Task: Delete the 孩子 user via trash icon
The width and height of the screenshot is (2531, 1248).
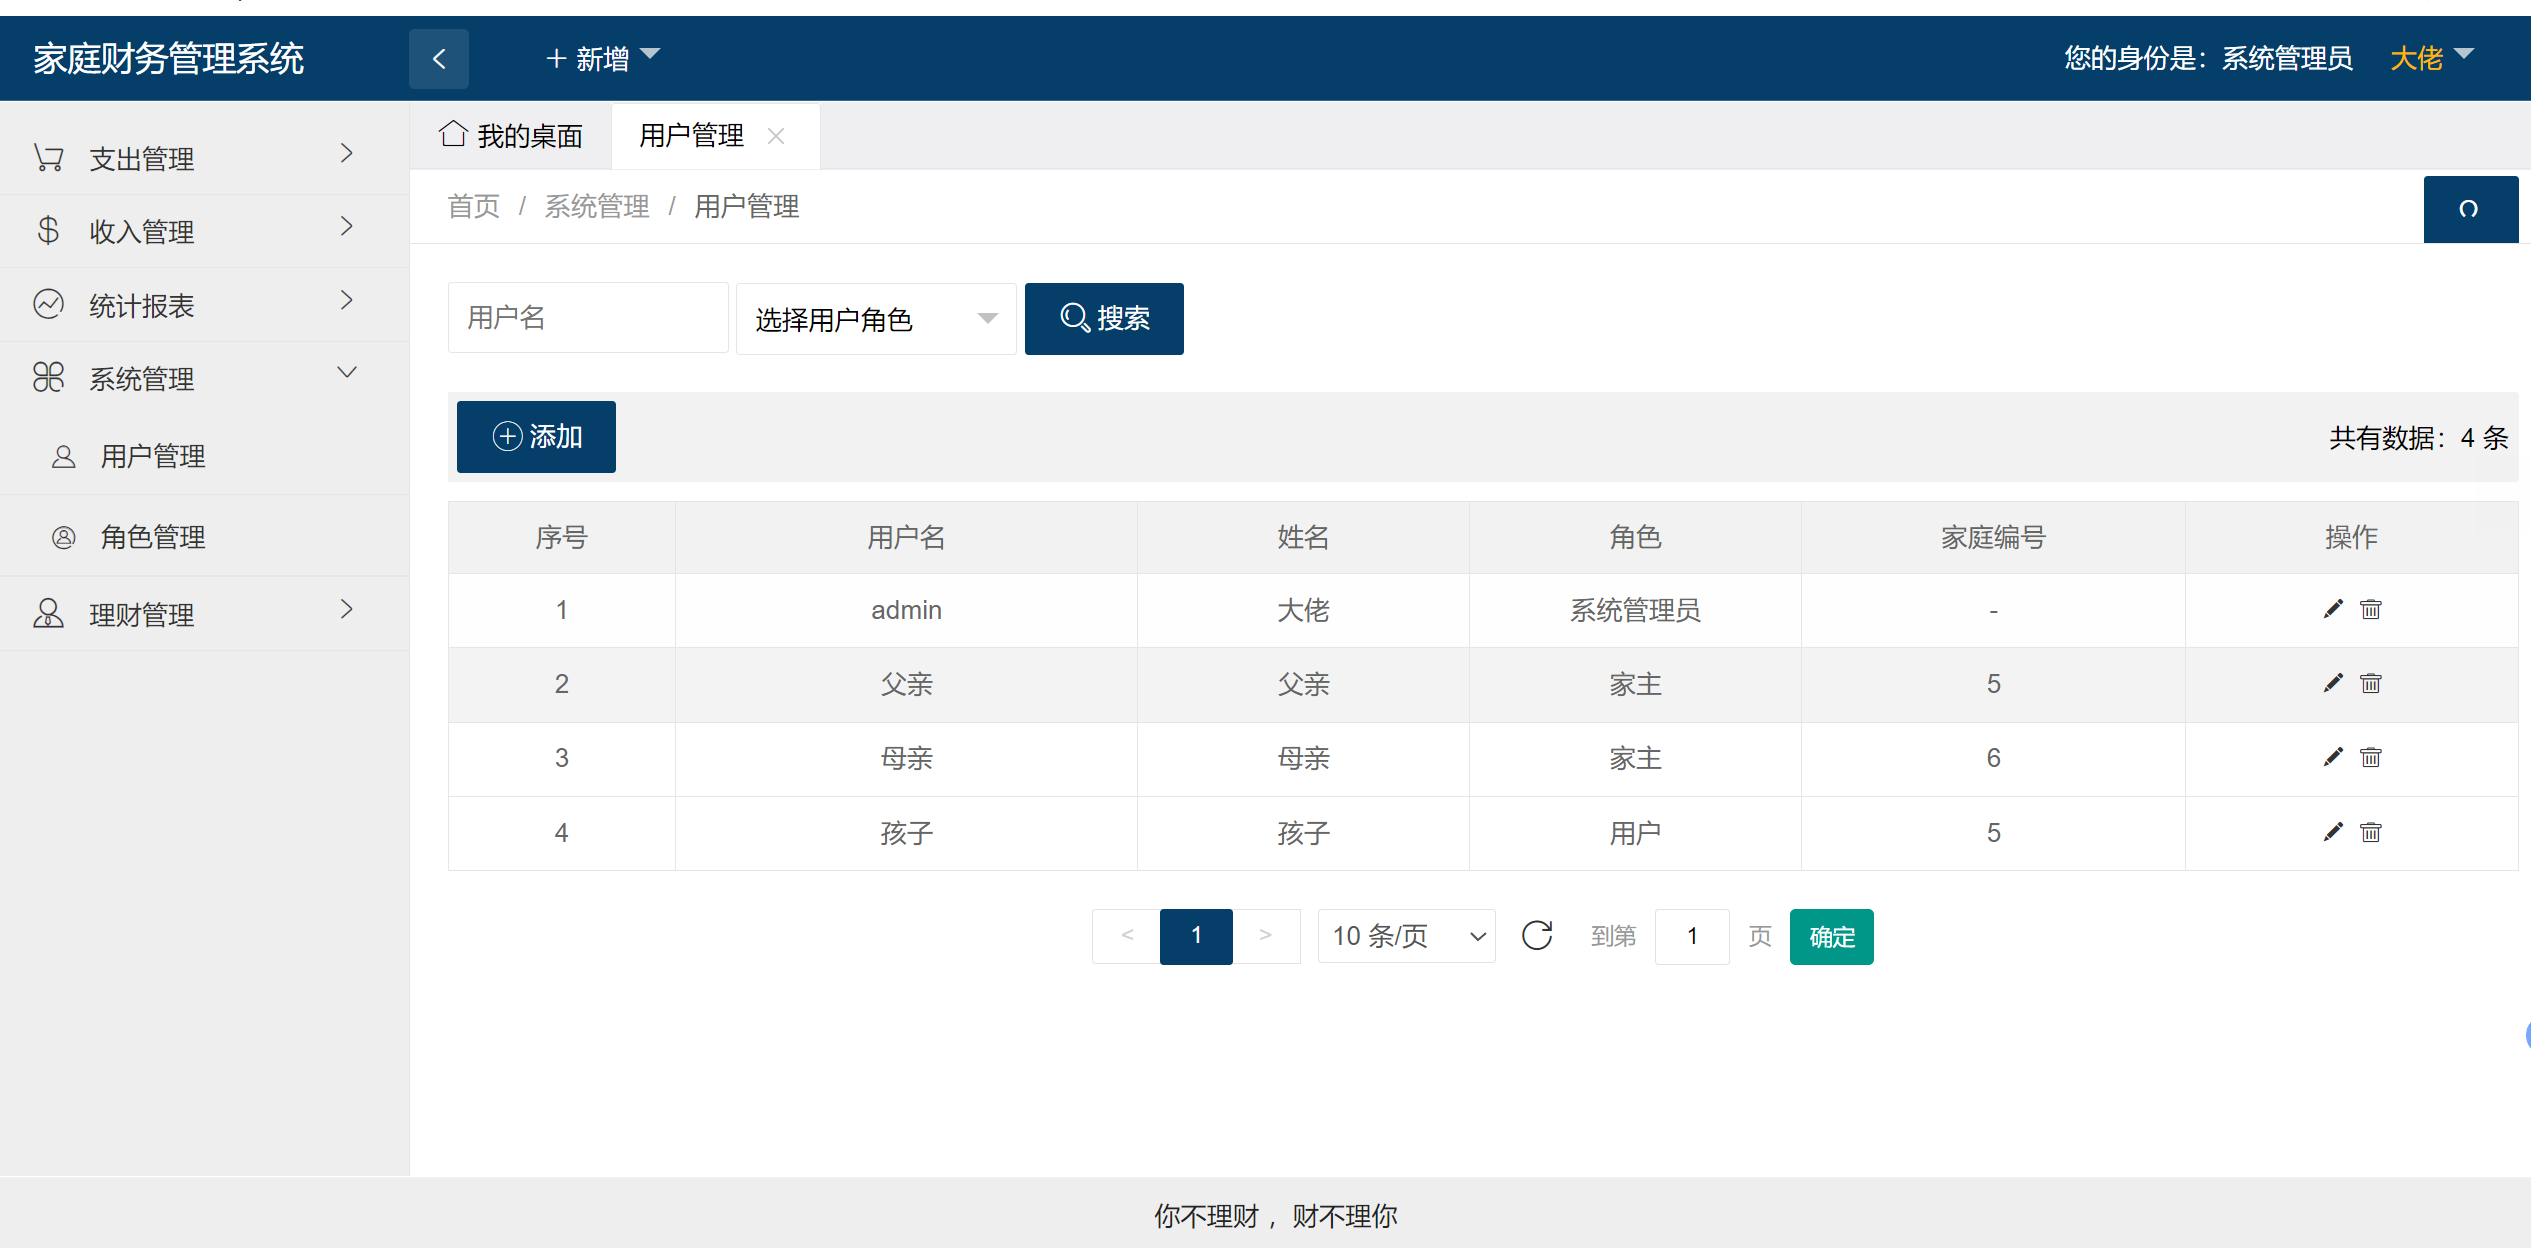Action: click(x=2370, y=832)
